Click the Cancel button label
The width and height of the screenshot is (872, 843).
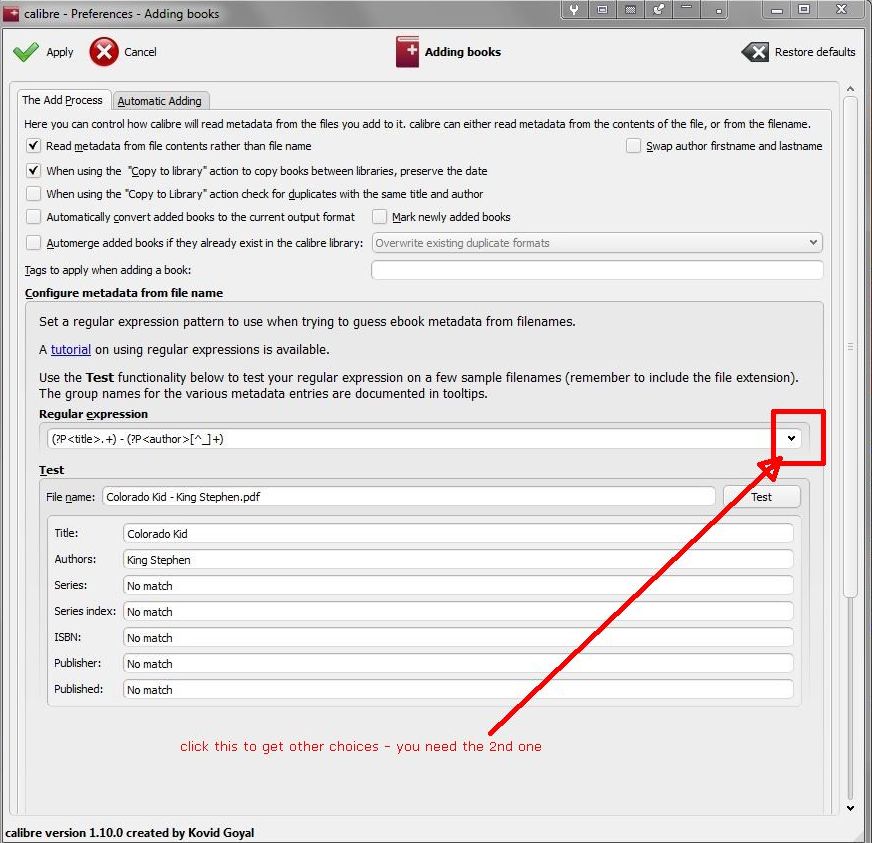[140, 52]
